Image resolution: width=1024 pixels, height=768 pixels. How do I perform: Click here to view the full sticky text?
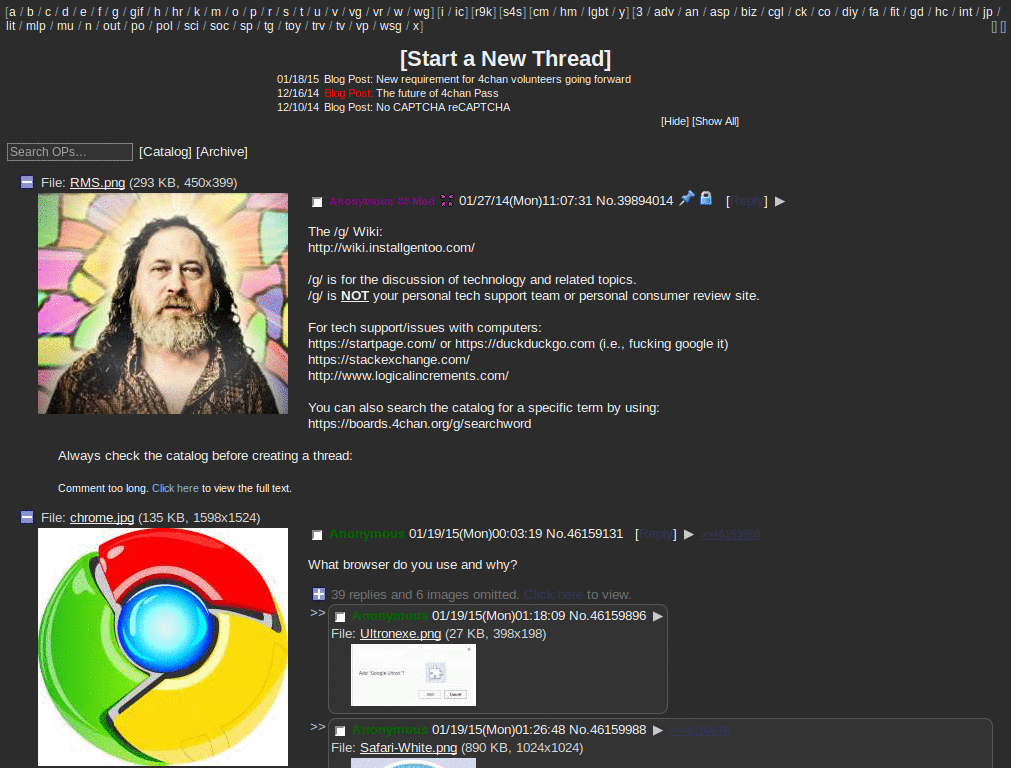click(175, 487)
